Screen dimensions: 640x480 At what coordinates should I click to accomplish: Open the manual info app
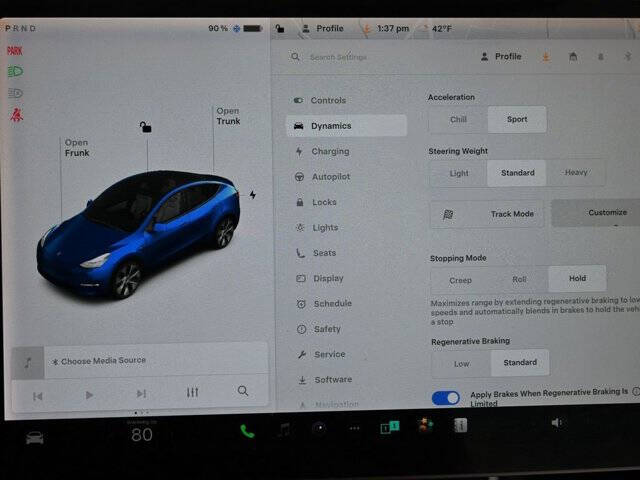[460, 426]
